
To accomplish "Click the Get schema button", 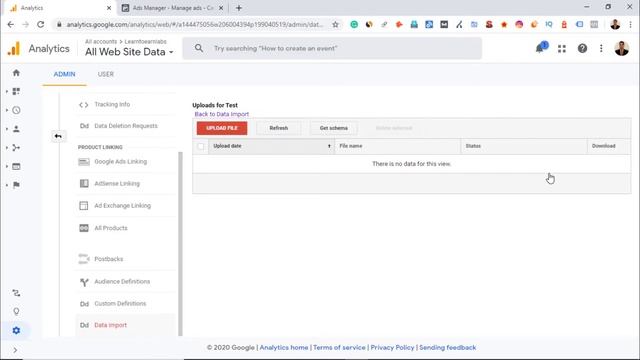I will click(333, 128).
